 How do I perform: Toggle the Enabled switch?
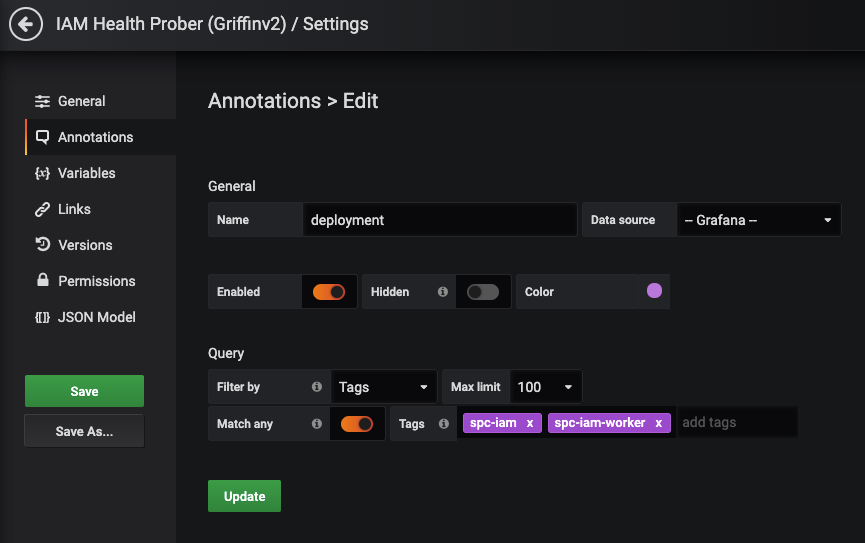click(x=329, y=291)
